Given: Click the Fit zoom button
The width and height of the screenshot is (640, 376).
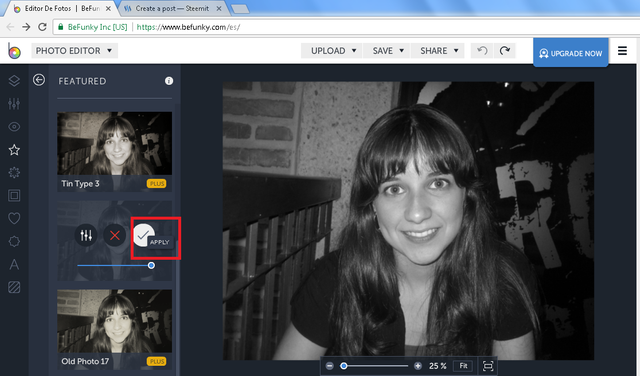Looking at the screenshot, I should (463, 366).
